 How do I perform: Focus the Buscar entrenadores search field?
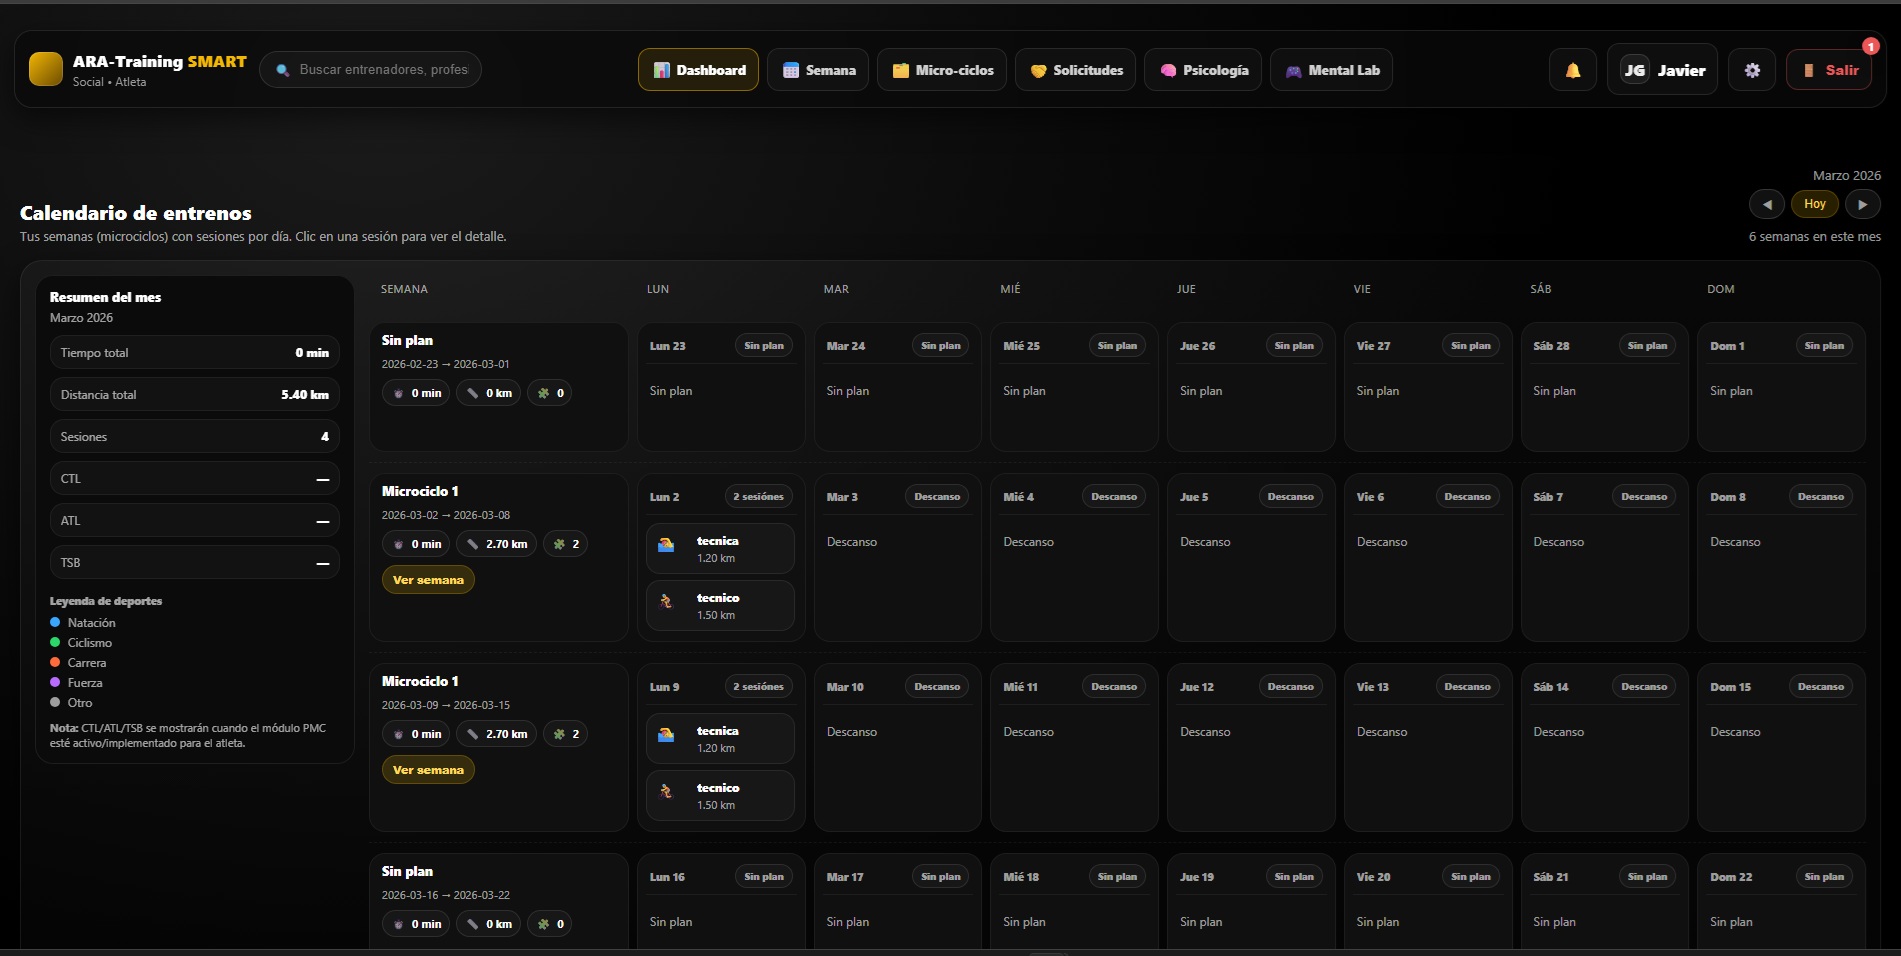pos(383,70)
